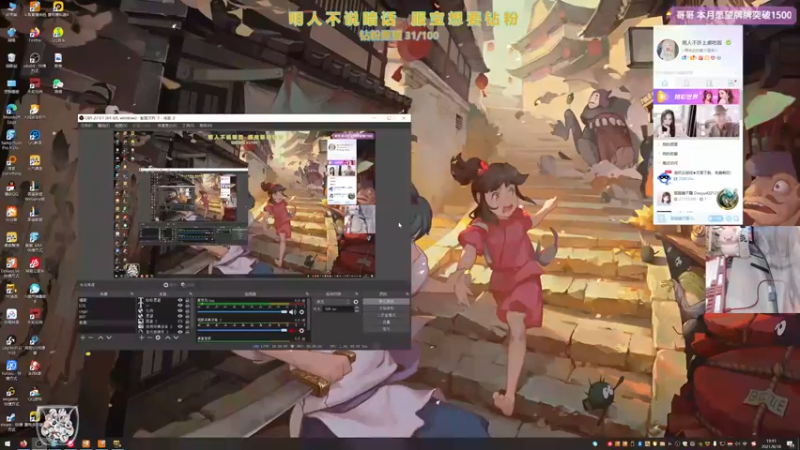Add a new scene in OBS Scenes panel

(x=83, y=337)
